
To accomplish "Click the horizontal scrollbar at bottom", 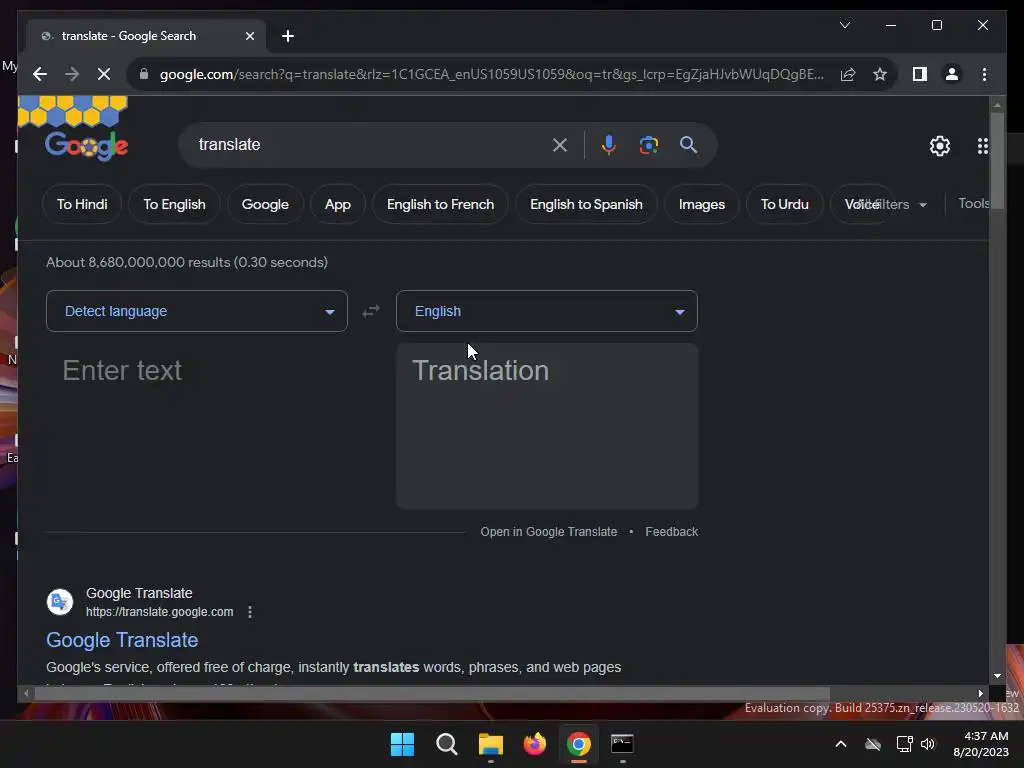I will (x=431, y=694).
